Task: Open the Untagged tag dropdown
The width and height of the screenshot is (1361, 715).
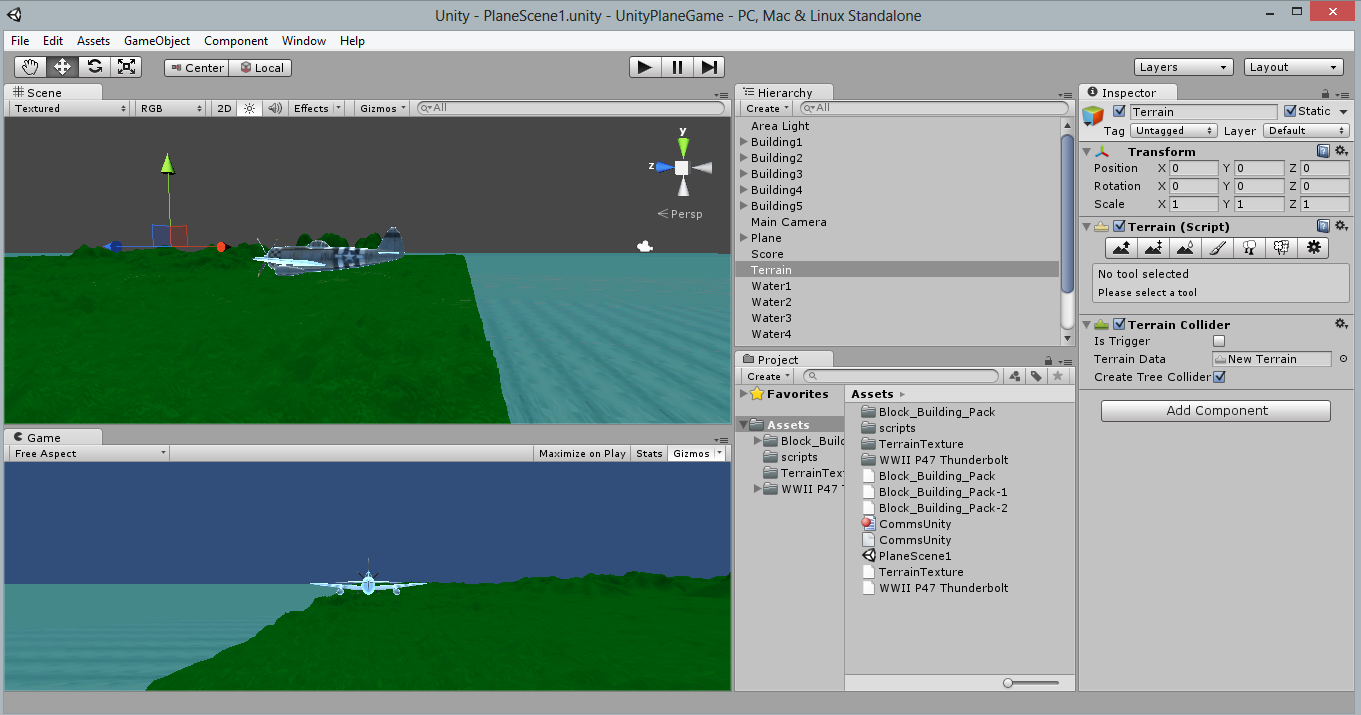Action: pyautogui.click(x=1172, y=130)
